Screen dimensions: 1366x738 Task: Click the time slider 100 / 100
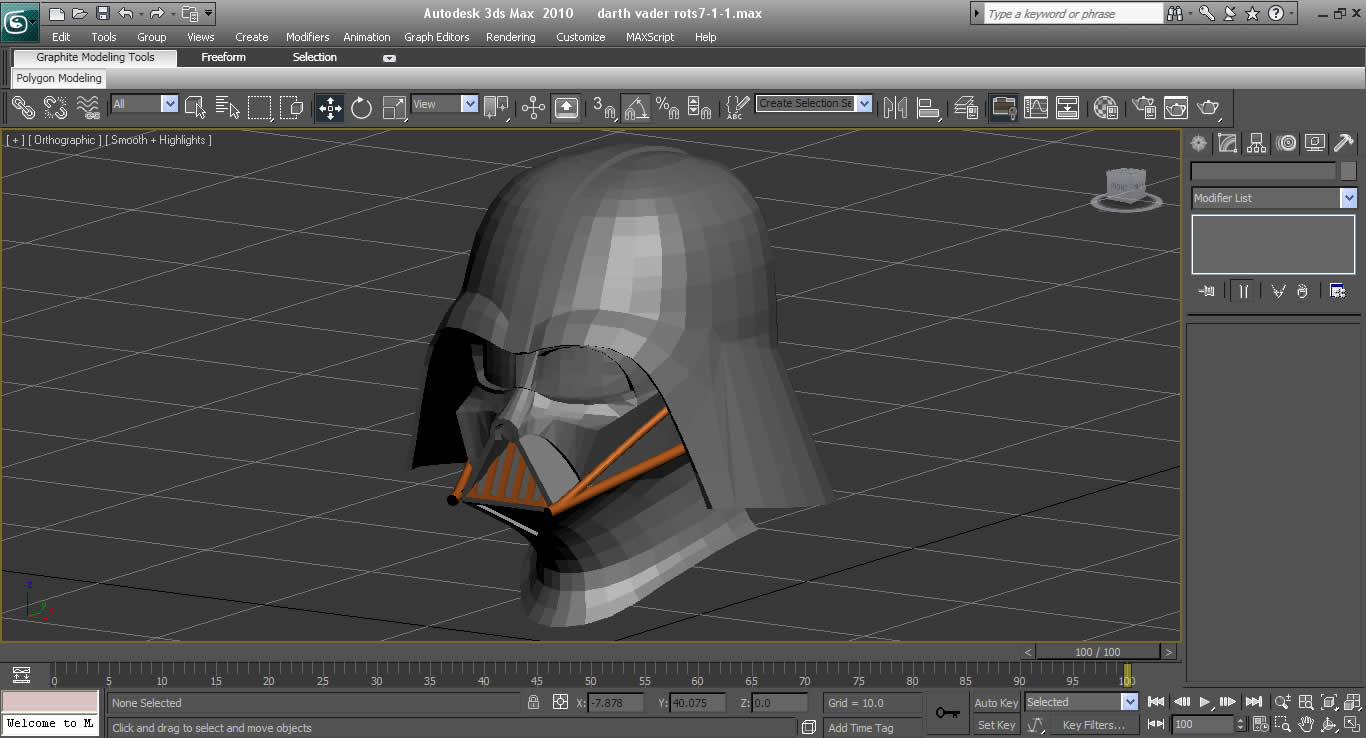(1098, 652)
